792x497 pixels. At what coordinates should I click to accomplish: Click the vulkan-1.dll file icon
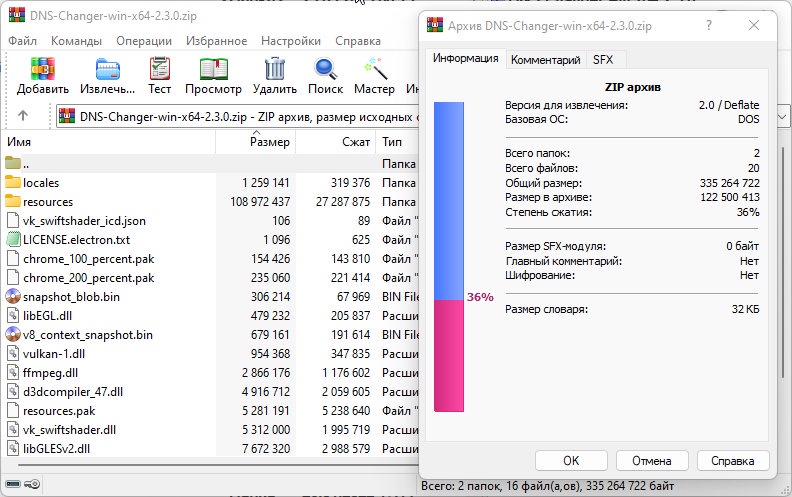13,354
